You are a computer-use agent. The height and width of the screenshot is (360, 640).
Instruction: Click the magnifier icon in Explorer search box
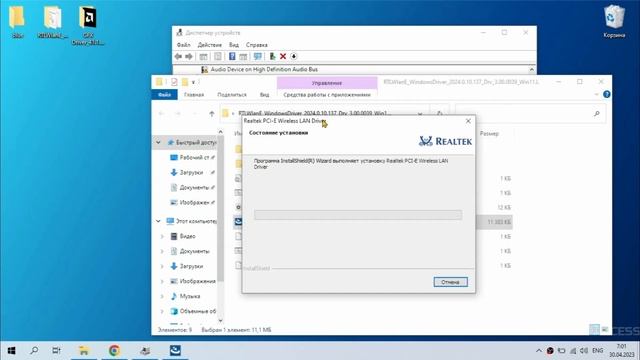pyautogui.click(x=597, y=113)
